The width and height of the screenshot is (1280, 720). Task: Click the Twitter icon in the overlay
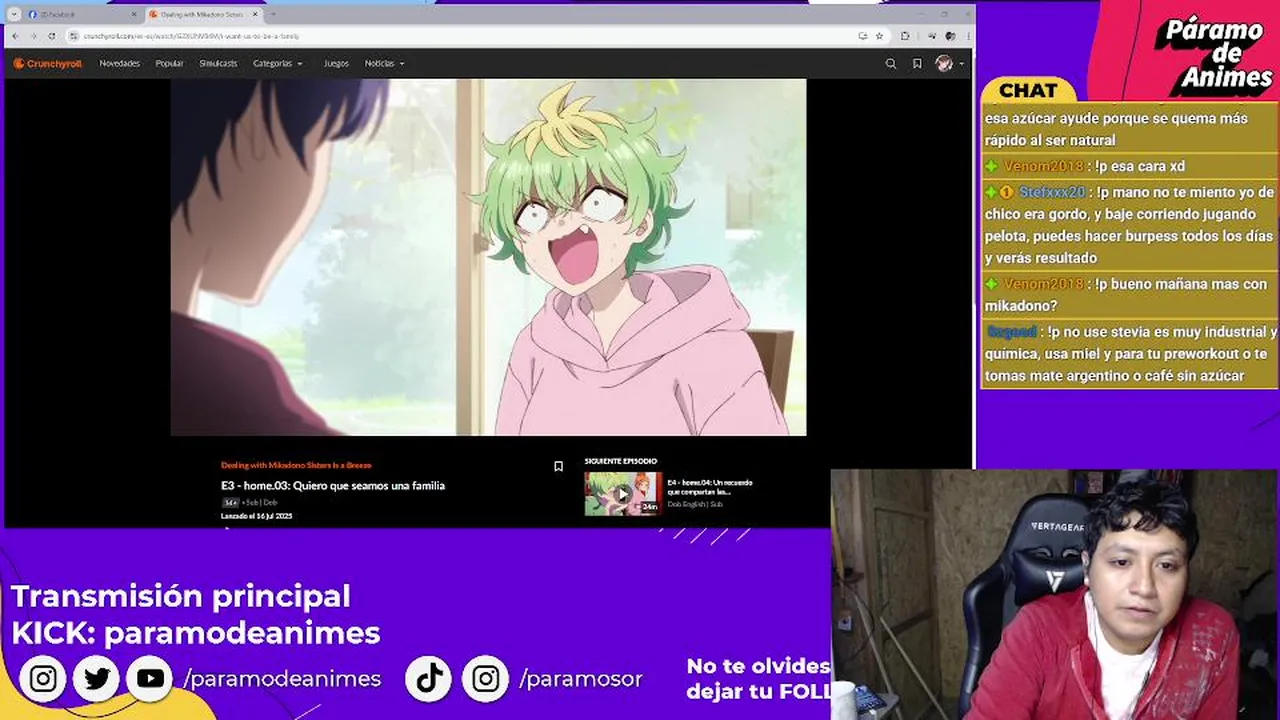click(97, 679)
